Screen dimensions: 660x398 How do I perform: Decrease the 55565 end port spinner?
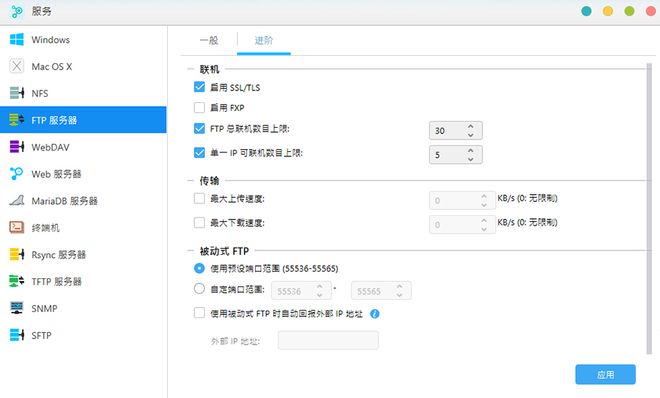click(399, 295)
